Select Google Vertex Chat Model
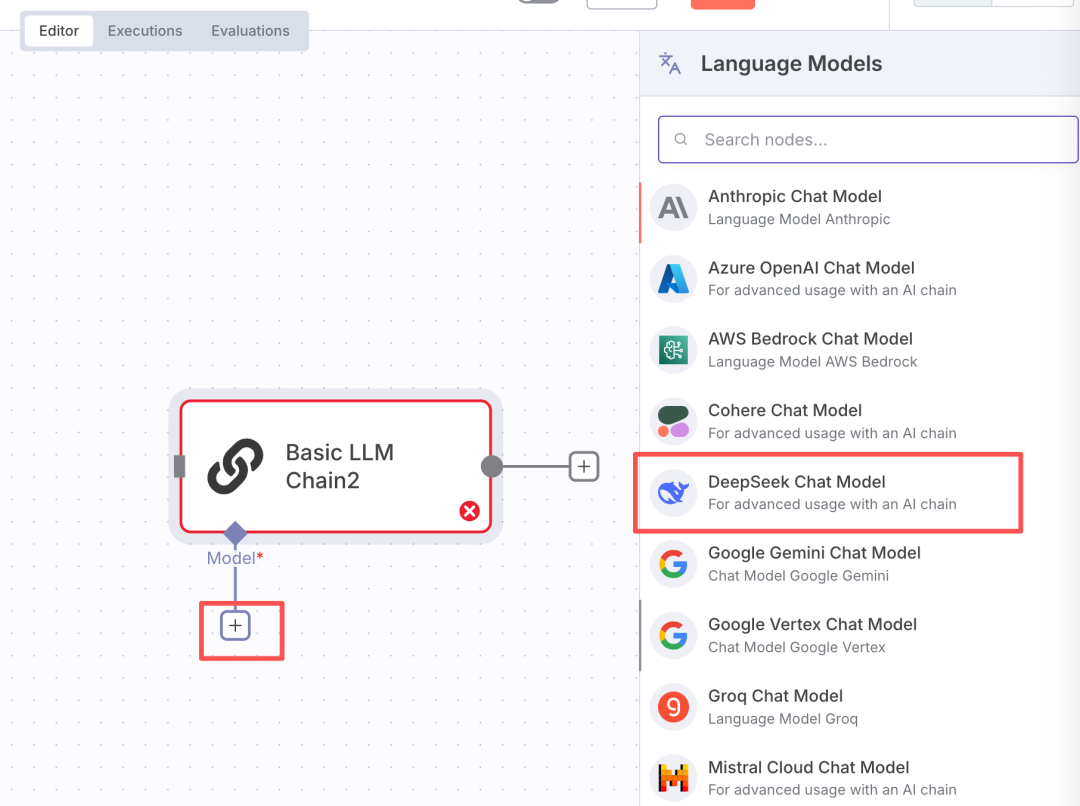This screenshot has width=1080, height=806. coord(860,635)
